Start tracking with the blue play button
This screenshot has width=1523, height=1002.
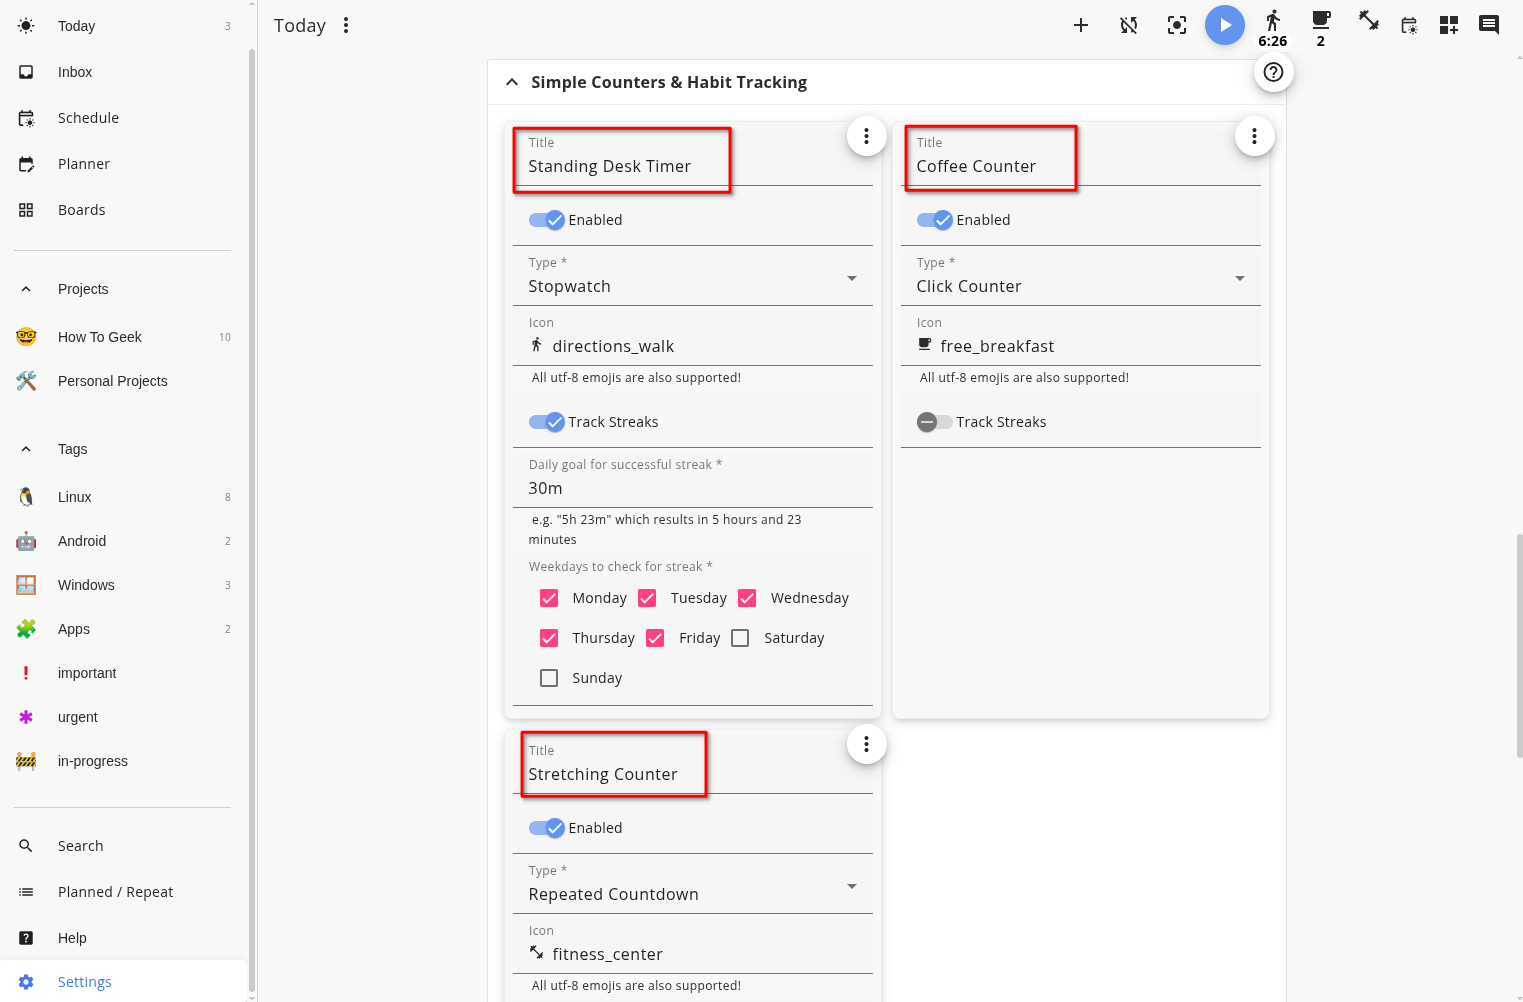point(1225,25)
